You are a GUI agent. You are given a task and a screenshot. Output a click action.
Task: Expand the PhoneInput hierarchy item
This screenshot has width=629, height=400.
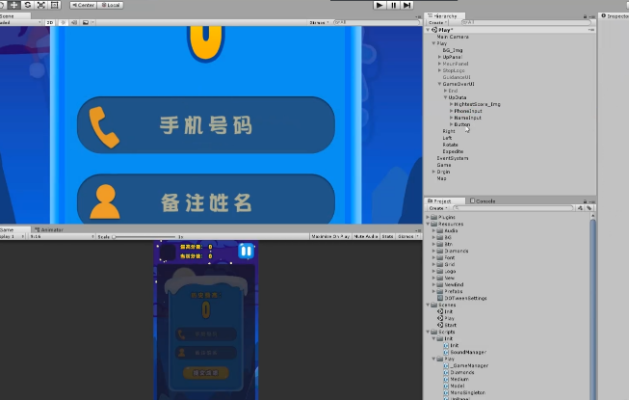click(451, 111)
